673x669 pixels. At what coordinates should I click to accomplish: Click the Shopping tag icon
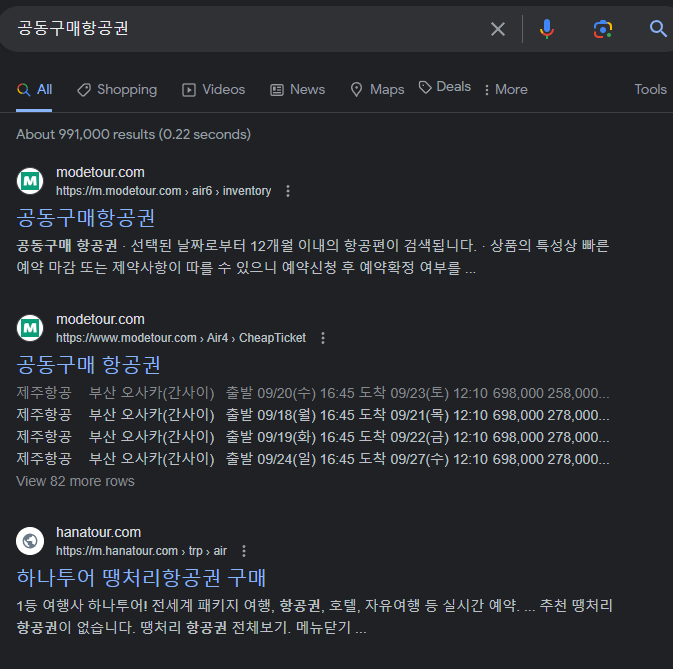[x=84, y=90]
